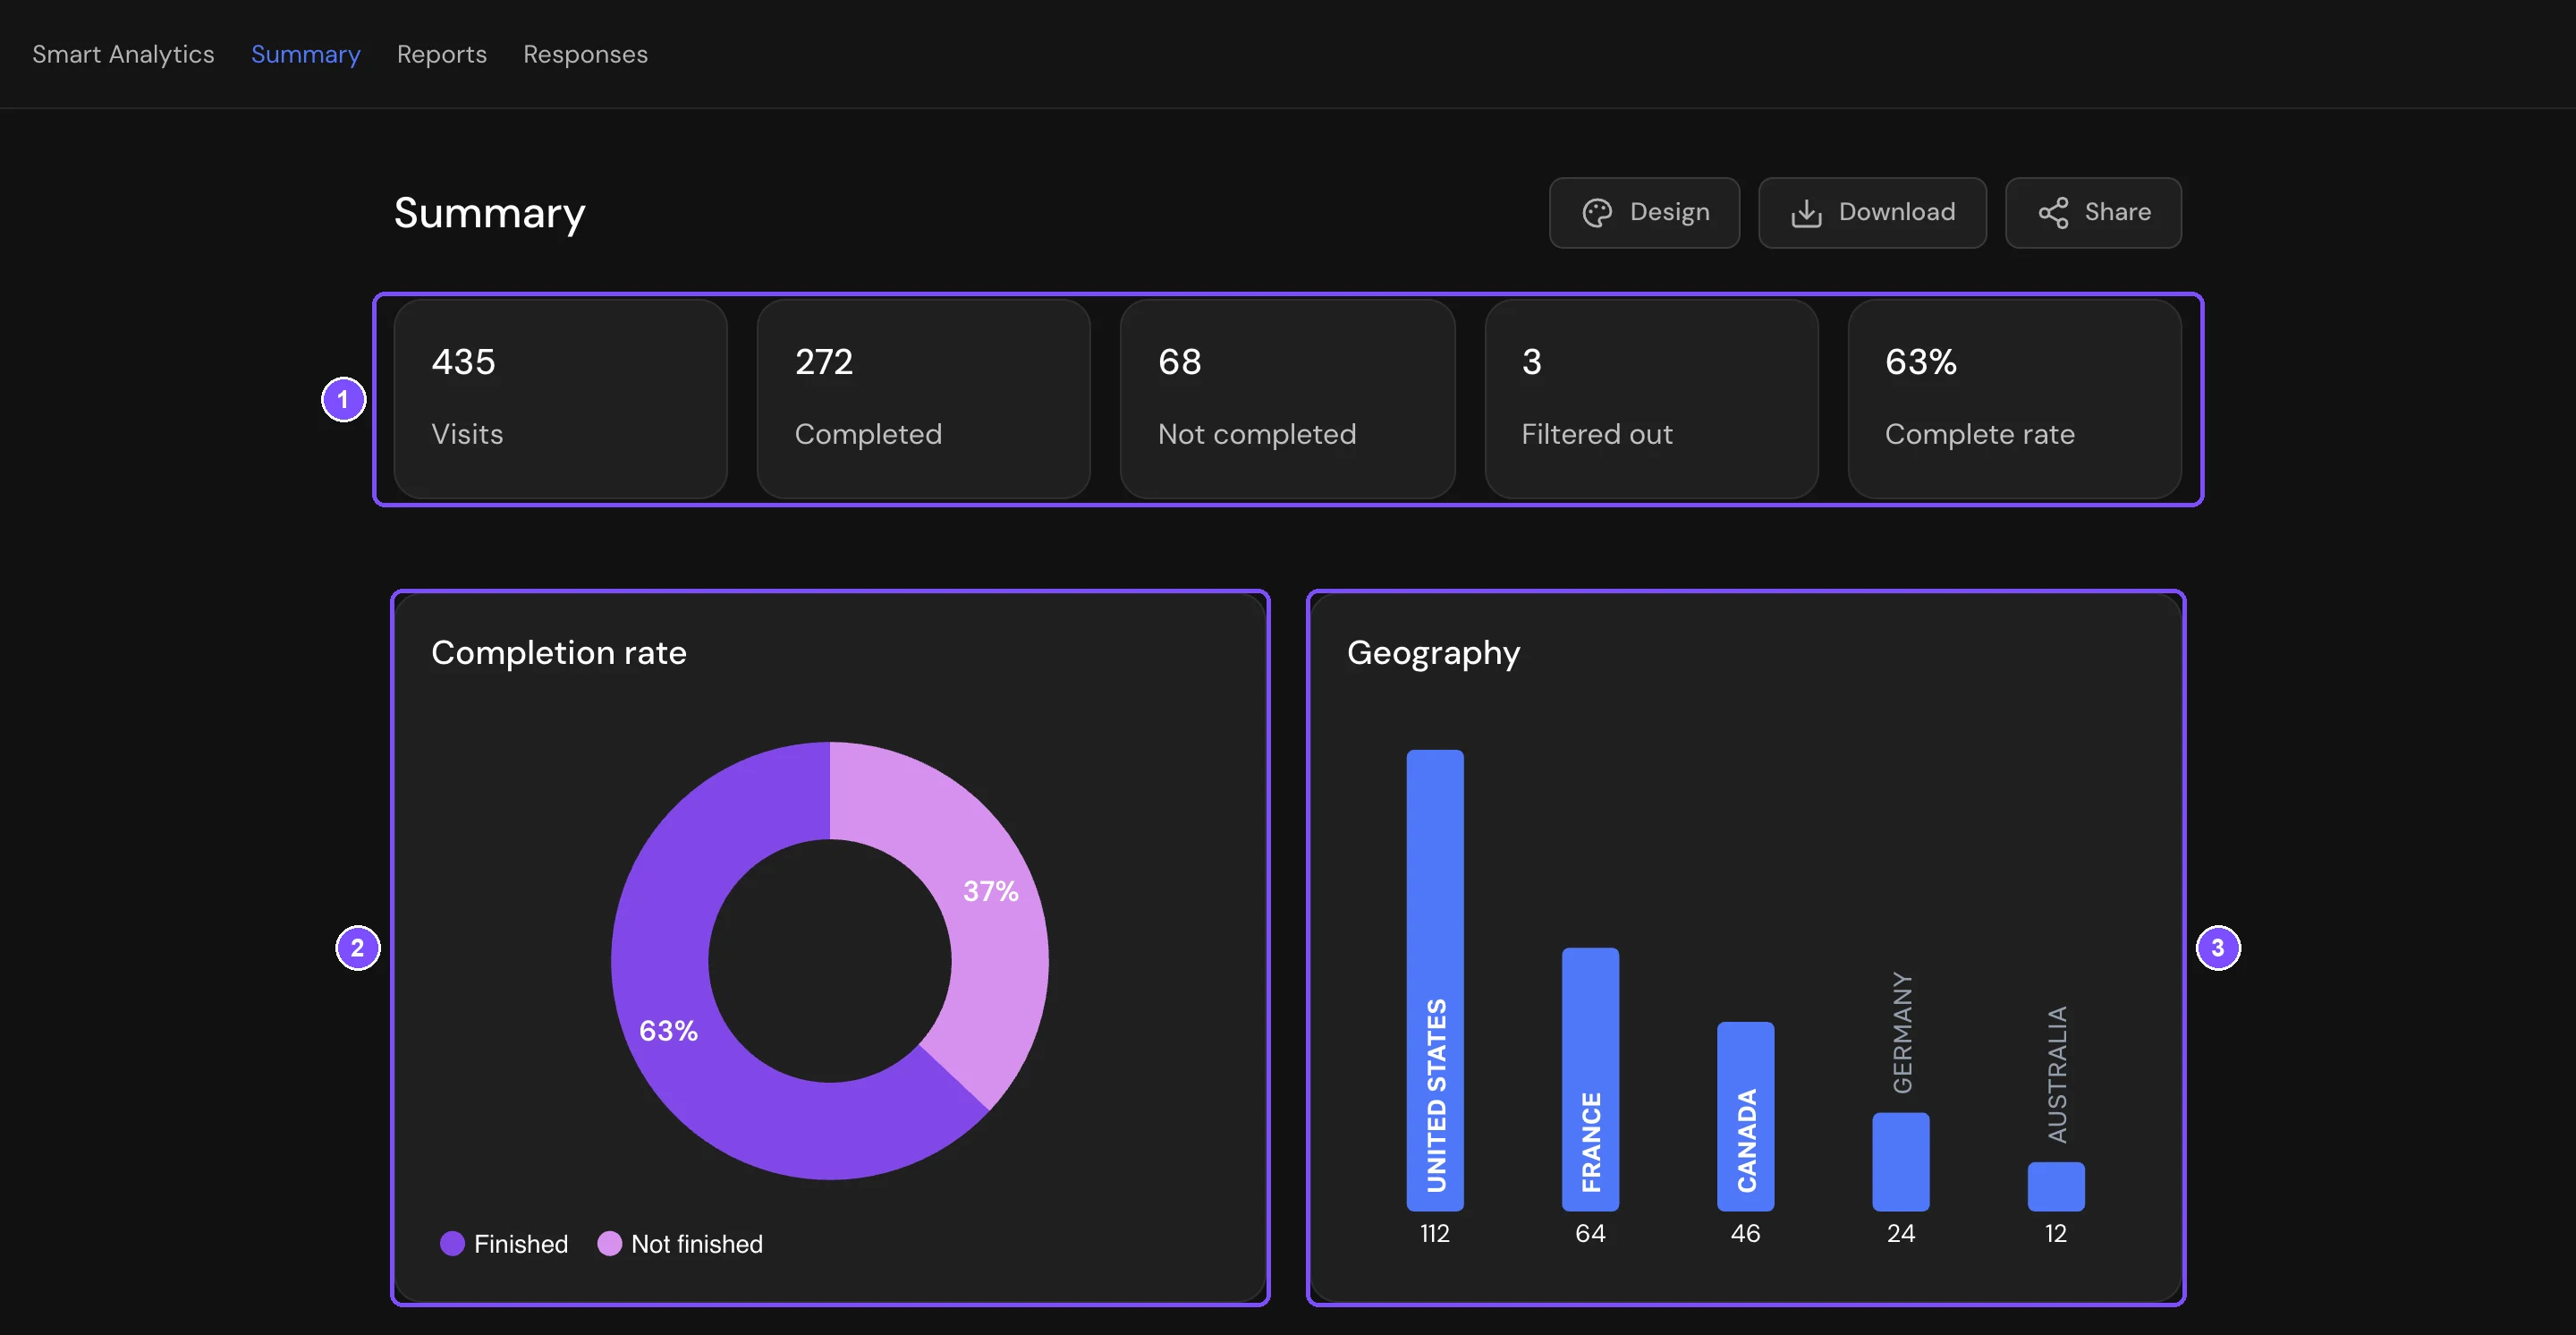
Task: Select the 63% Complete rate card
Action: click(2014, 398)
